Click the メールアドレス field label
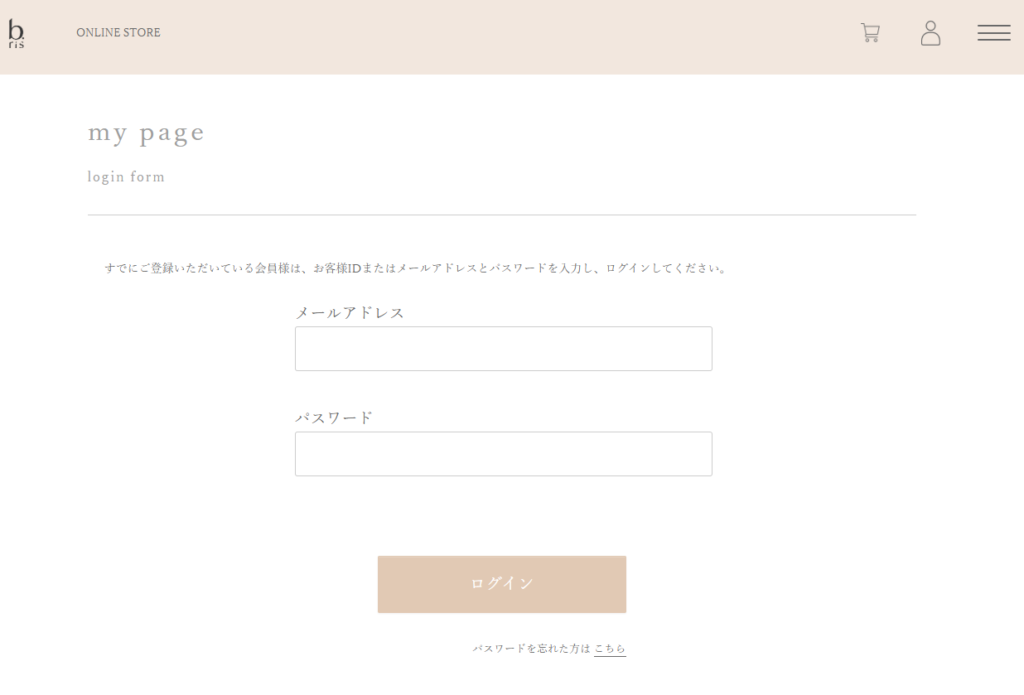Viewport: 1024px width, 695px height. click(x=350, y=313)
